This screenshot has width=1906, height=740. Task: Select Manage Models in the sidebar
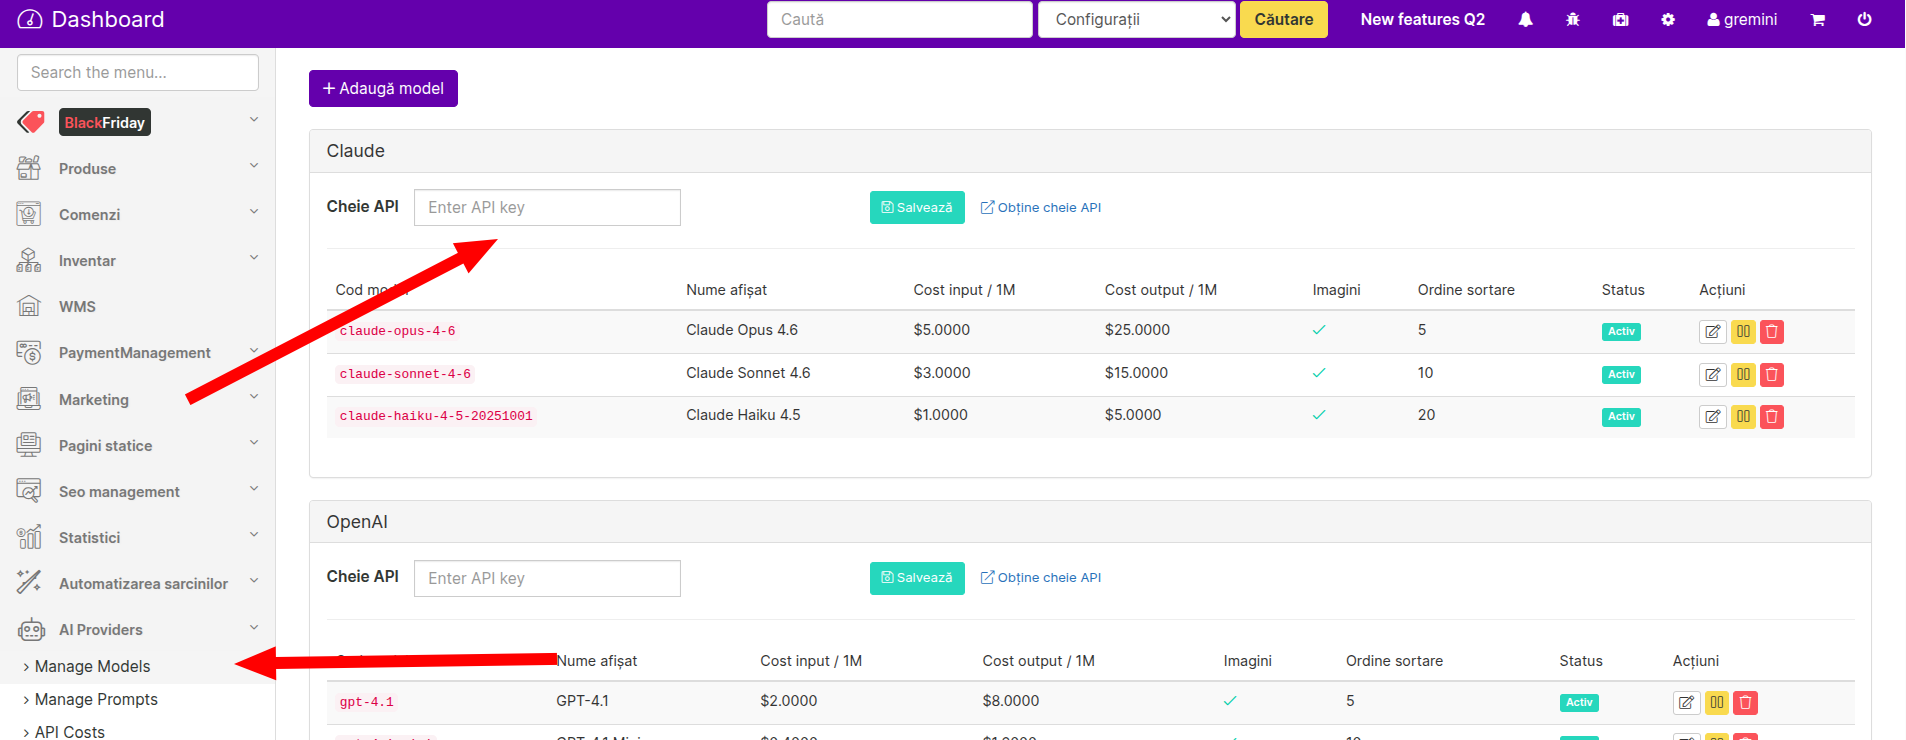[92, 667]
